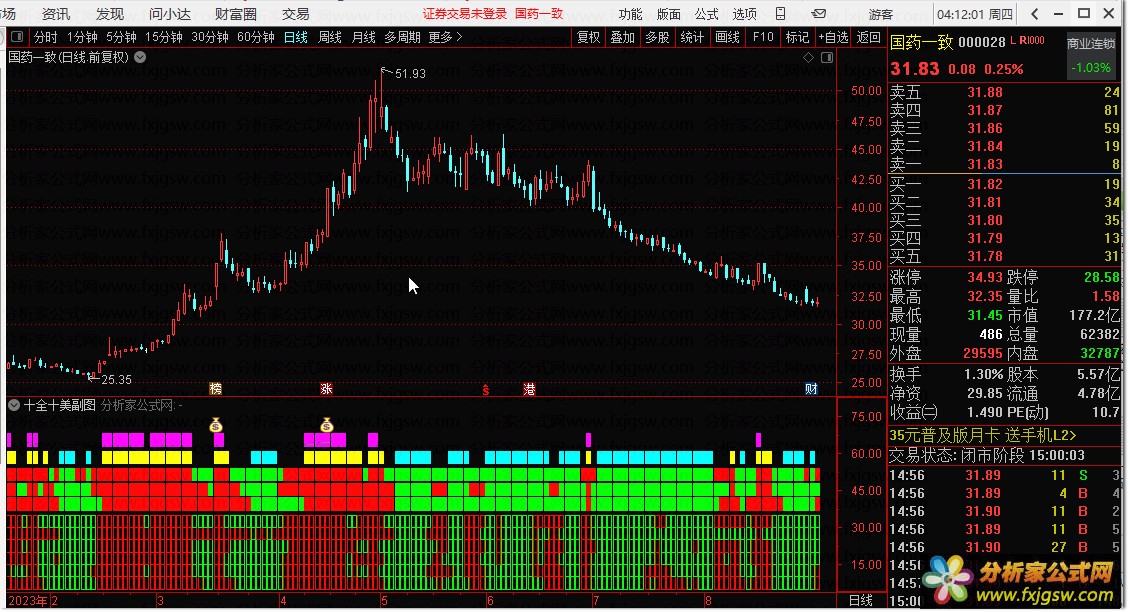Click the 游客 guest account label

click(x=880, y=14)
